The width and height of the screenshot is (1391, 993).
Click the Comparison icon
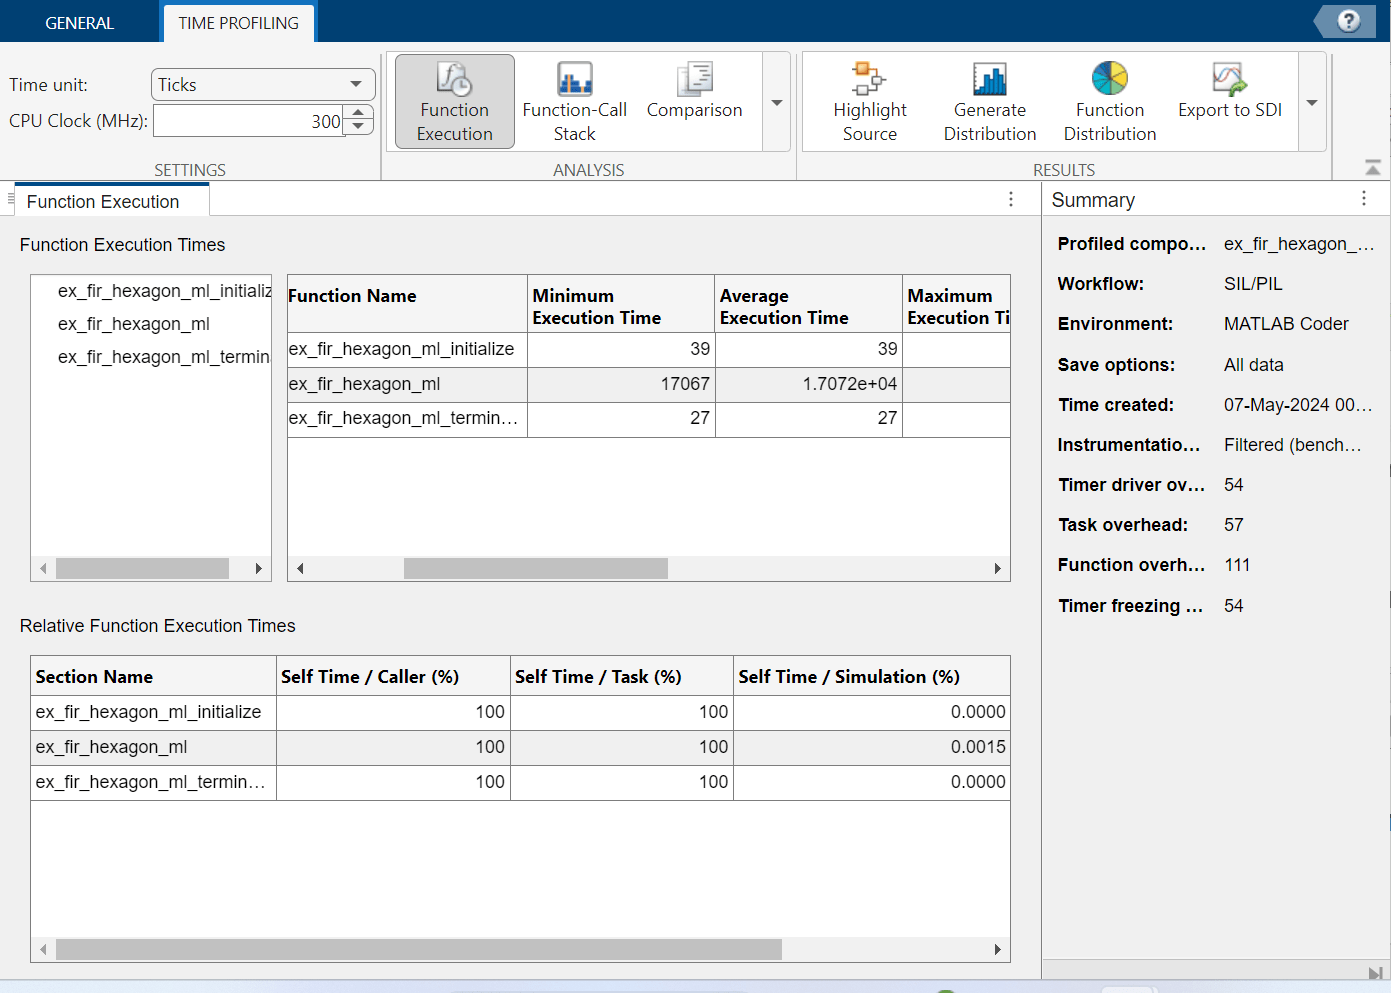tap(694, 80)
